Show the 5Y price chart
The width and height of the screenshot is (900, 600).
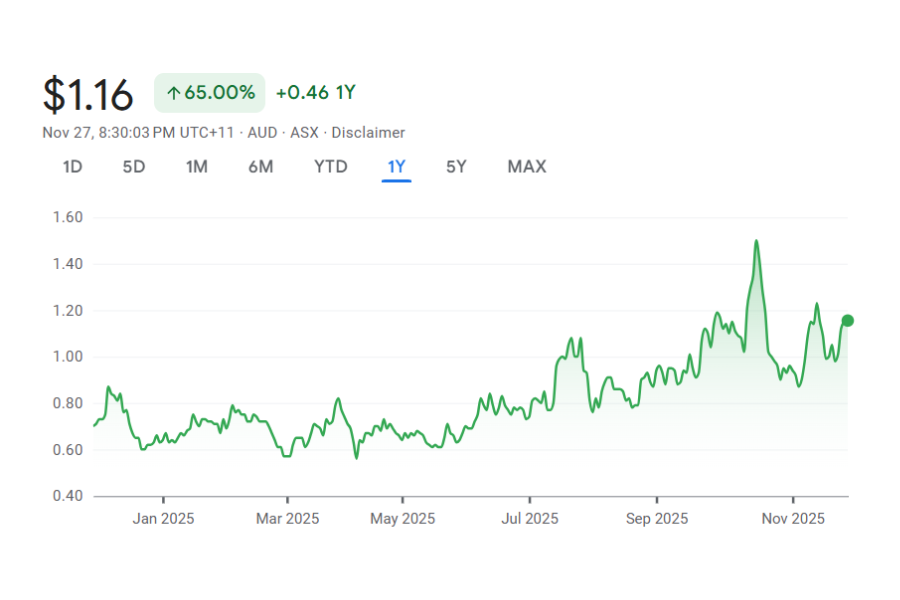[456, 167]
